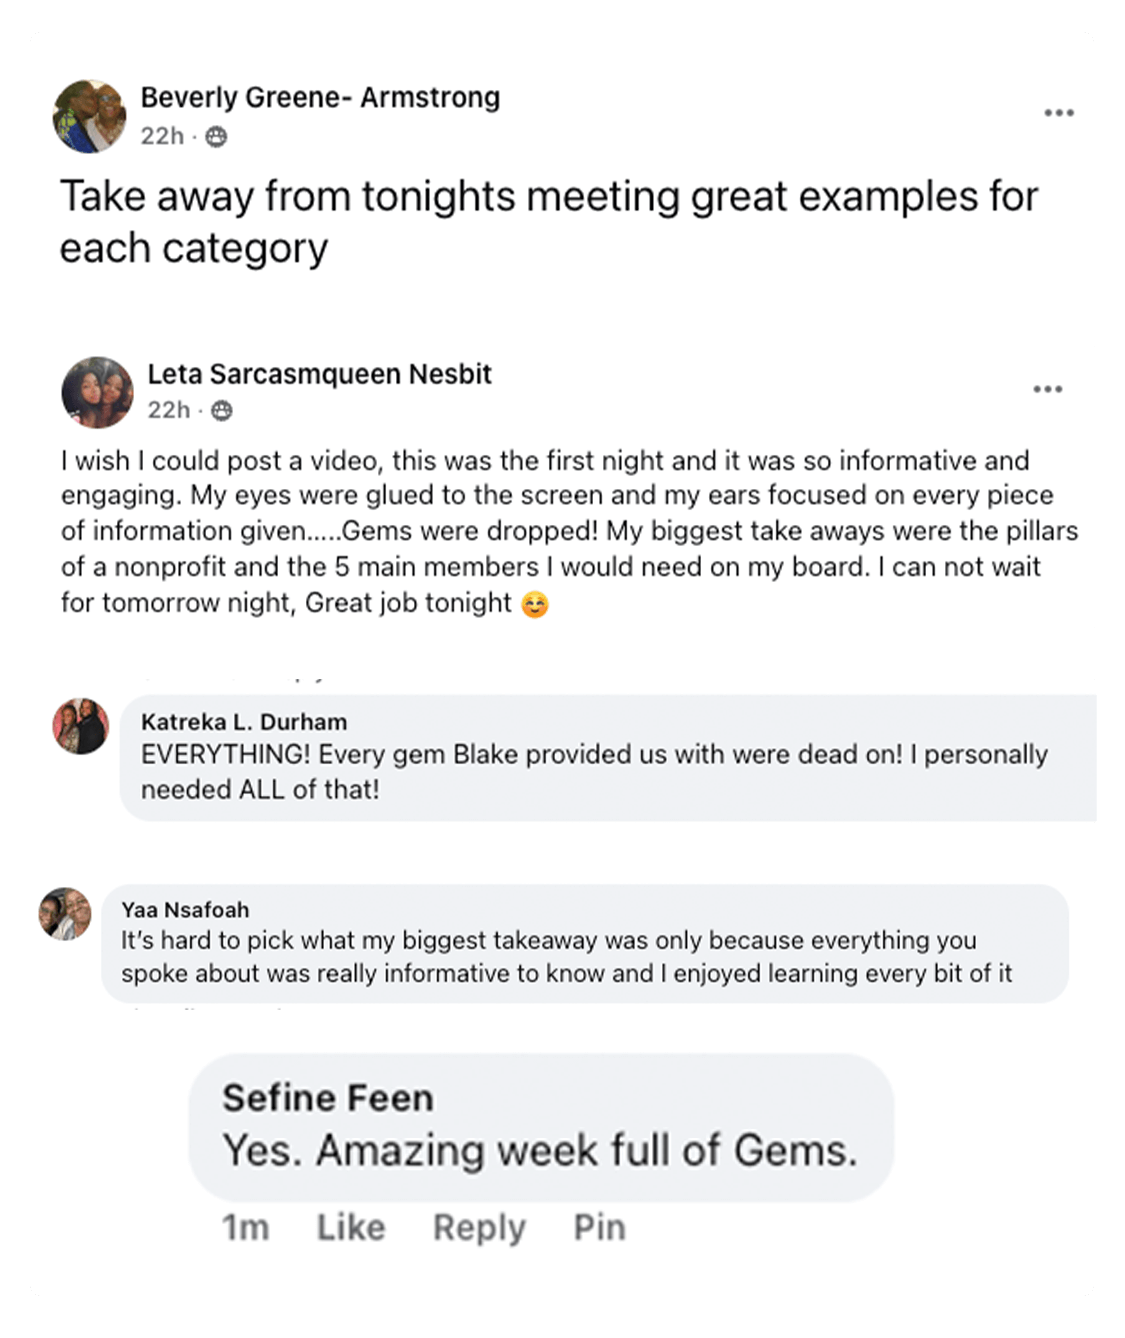The width and height of the screenshot is (1125, 1338).
Task: Click the 22h timestamp on Beverly's post
Action: (162, 137)
